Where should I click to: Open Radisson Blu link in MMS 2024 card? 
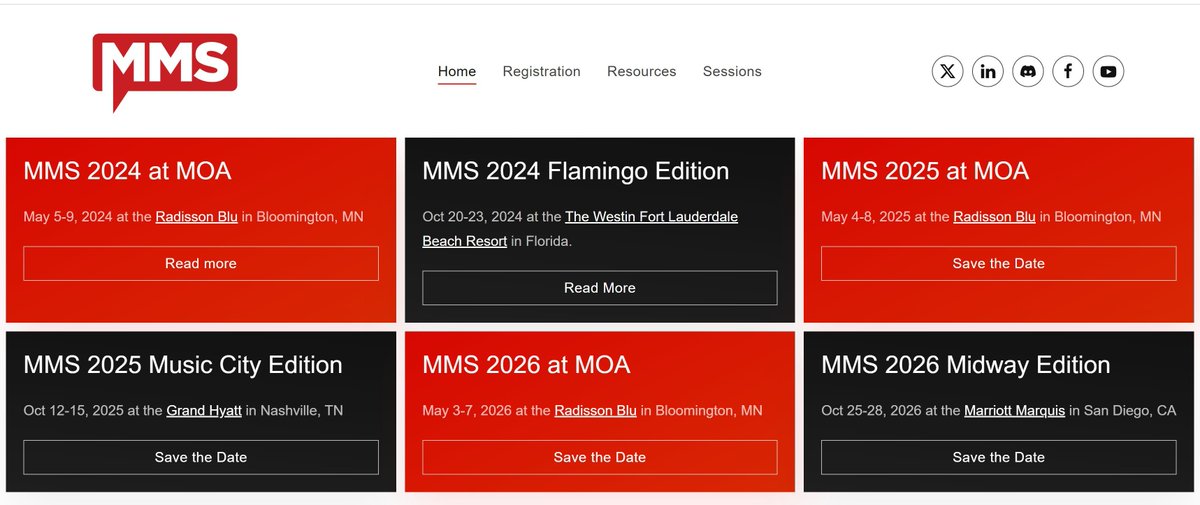point(196,216)
